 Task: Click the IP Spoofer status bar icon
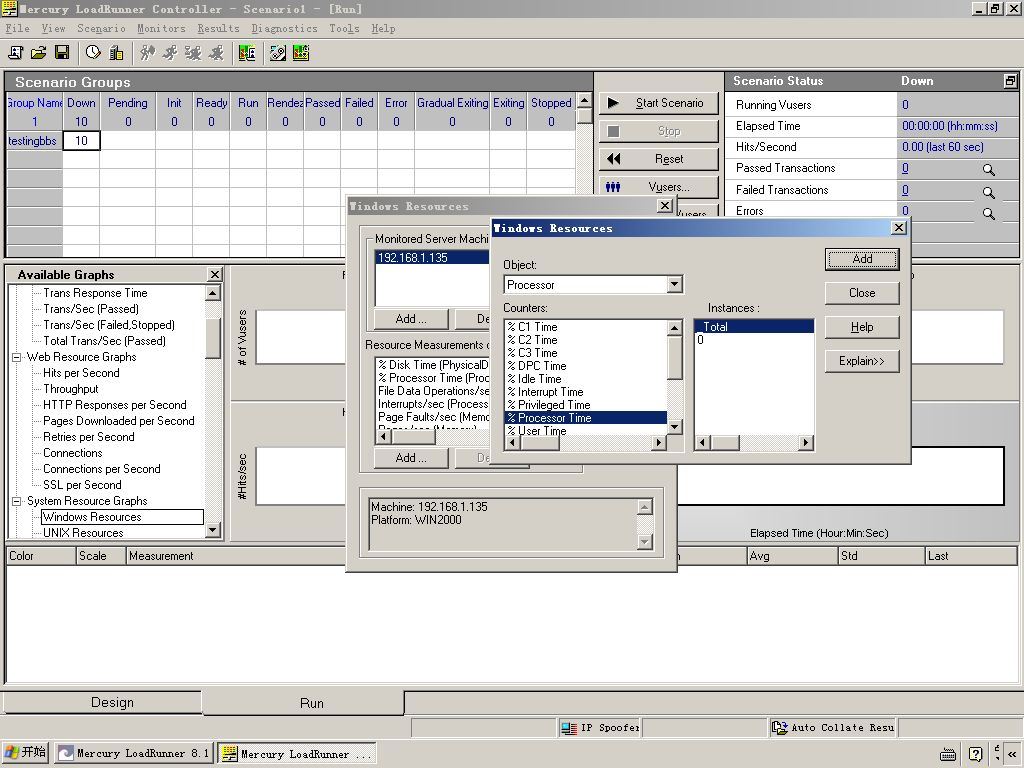569,728
